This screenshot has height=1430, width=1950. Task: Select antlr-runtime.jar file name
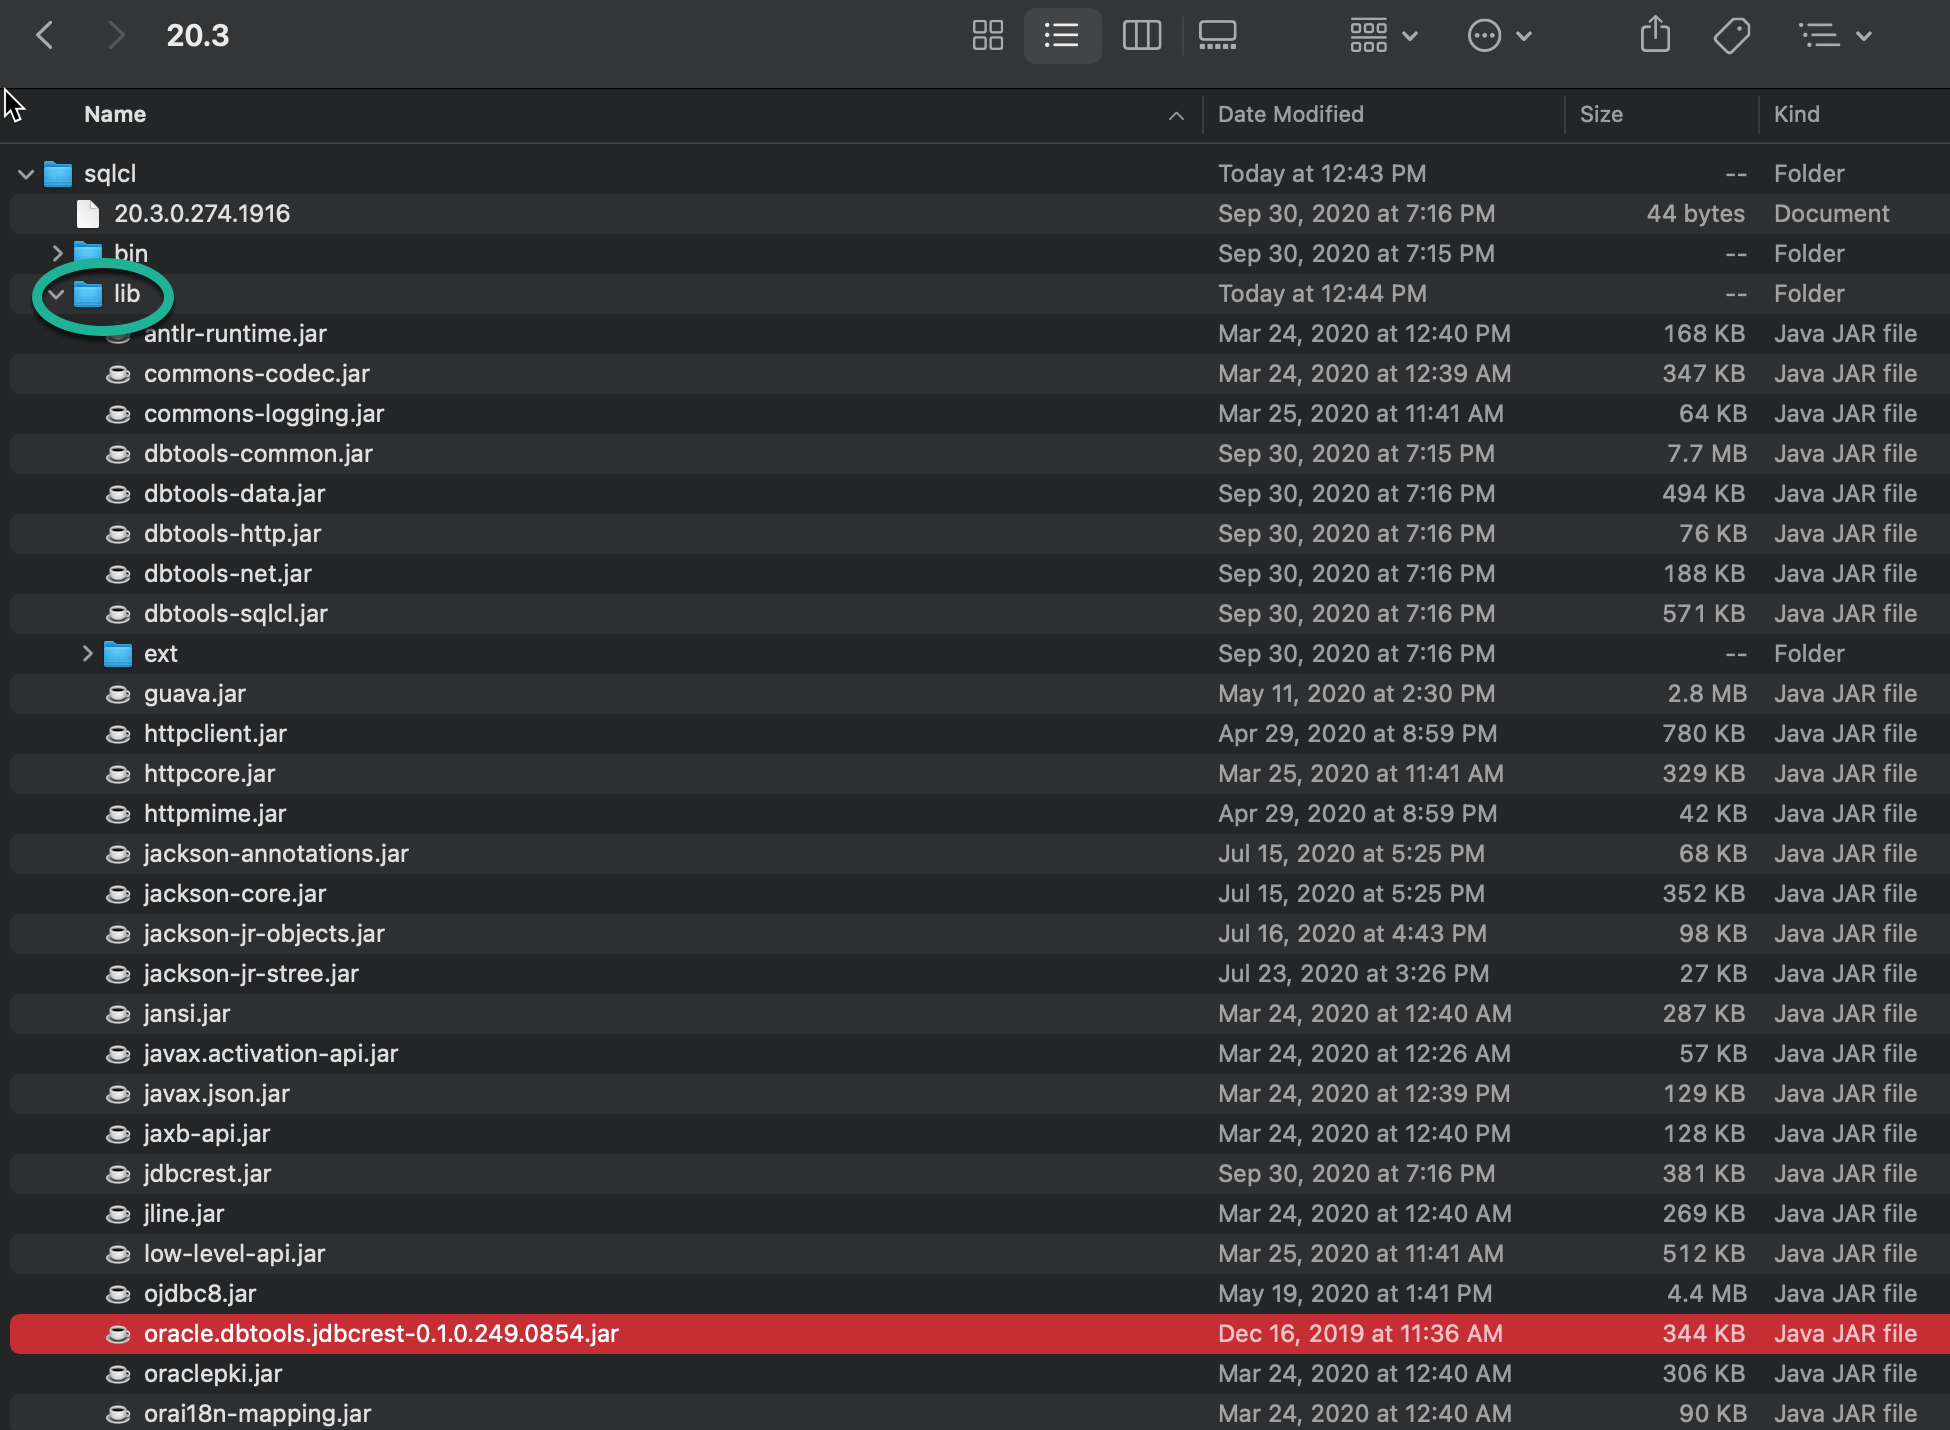pos(235,334)
